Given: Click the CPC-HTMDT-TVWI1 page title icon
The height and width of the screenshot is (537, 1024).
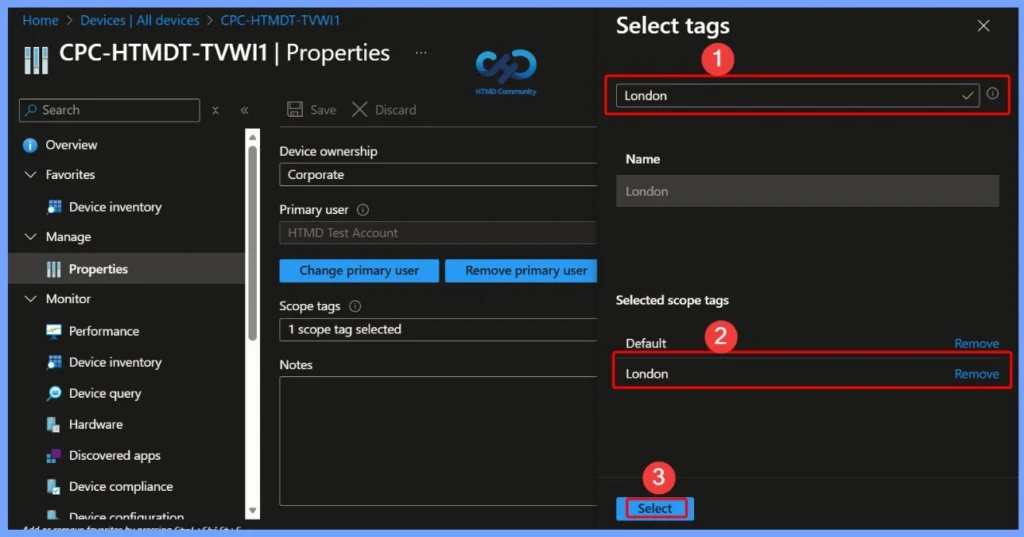Looking at the screenshot, I should pyautogui.click(x=36, y=60).
